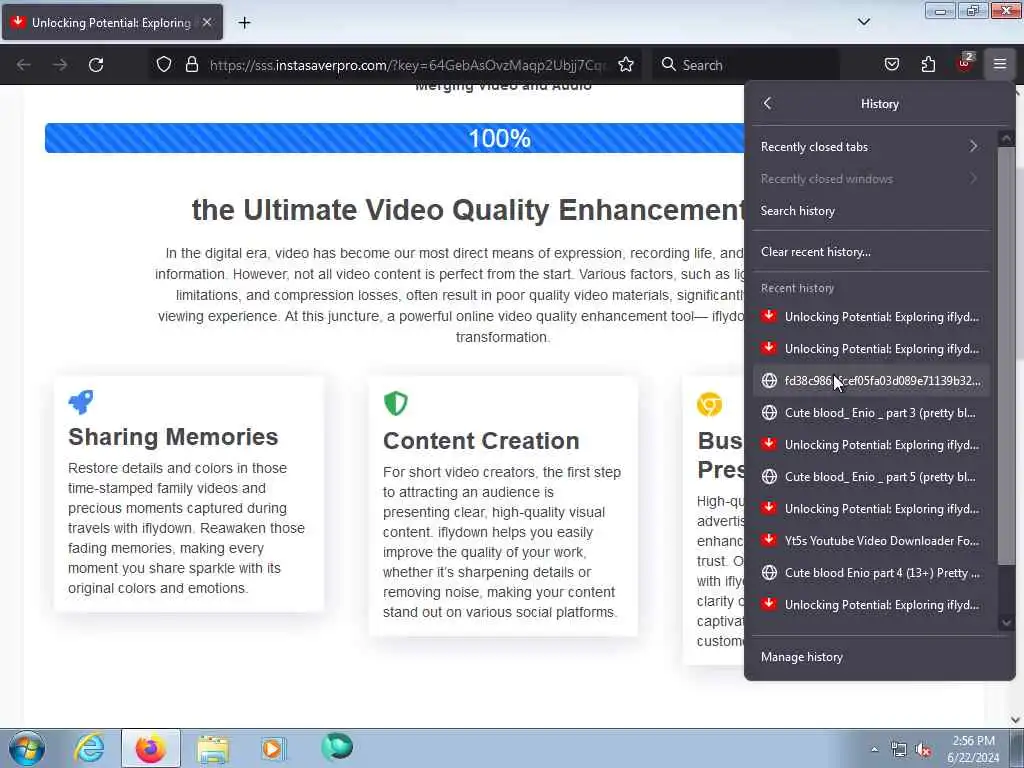The height and width of the screenshot is (768, 1024).
Task: Click the yellow Chrome-style icon on third card
Action: (x=709, y=404)
